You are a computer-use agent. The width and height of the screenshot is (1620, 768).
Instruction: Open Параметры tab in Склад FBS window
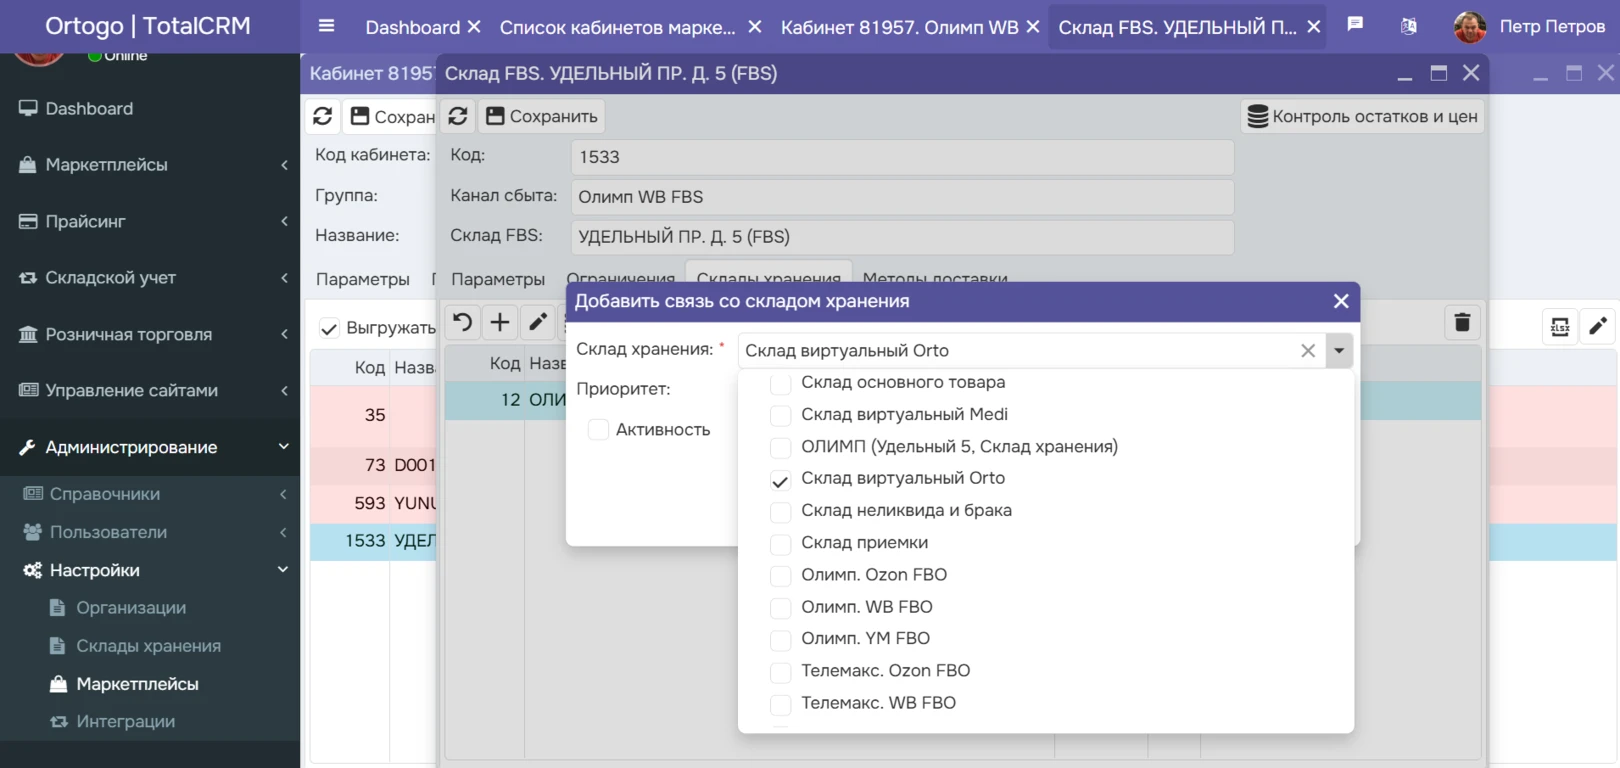pos(497,279)
